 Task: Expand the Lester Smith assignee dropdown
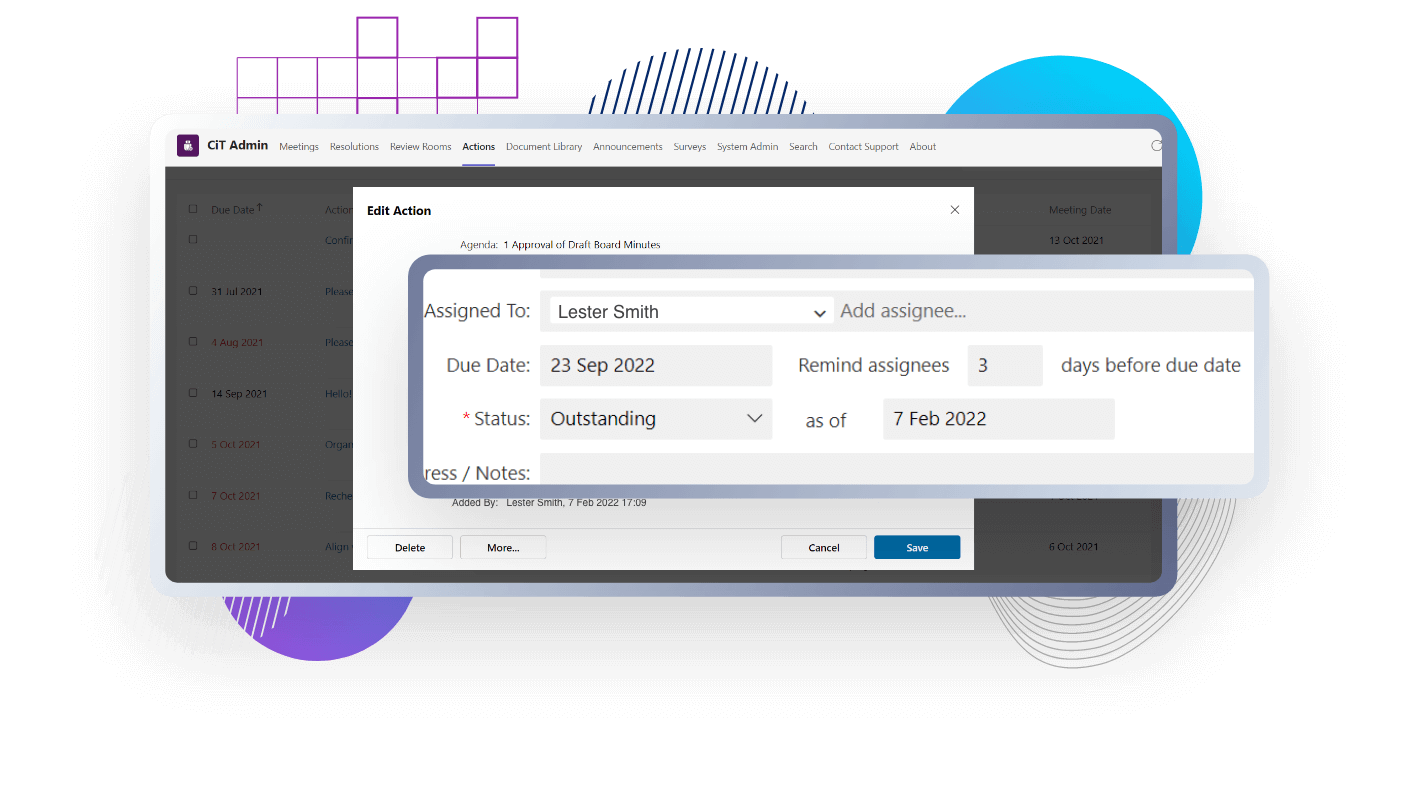tap(819, 312)
